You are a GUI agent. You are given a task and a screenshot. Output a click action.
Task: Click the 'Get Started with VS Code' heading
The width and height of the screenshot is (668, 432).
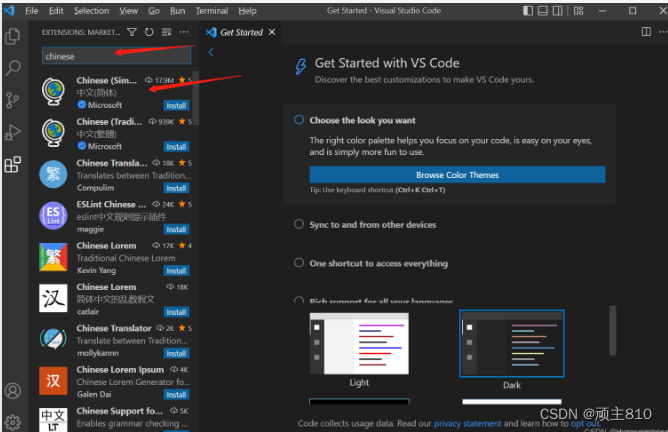click(387, 63)
